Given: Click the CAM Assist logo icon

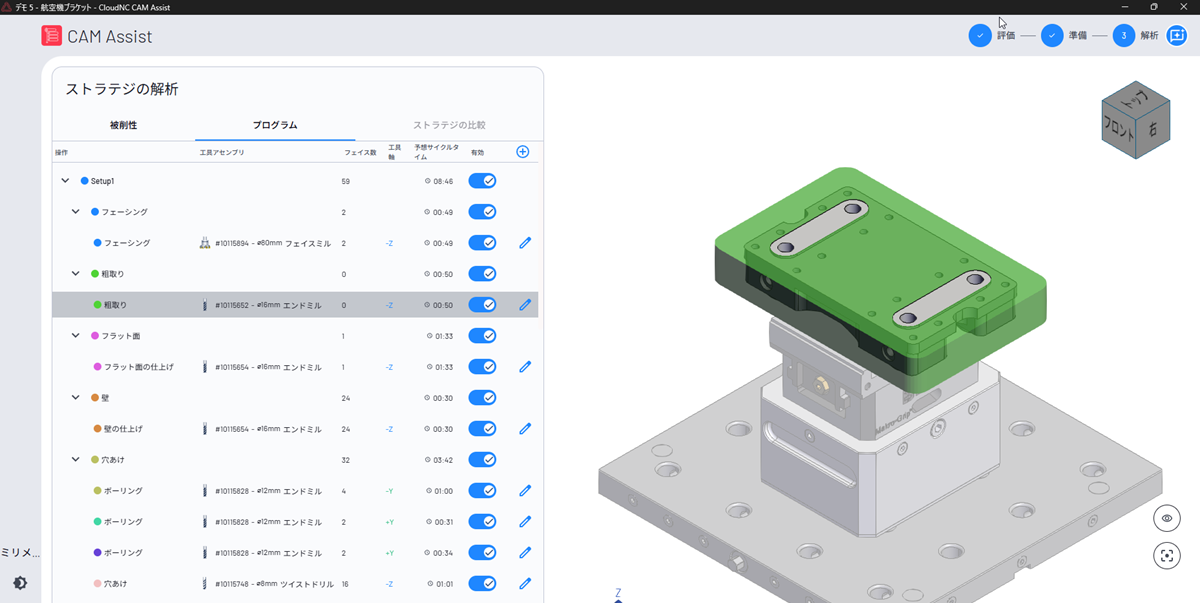Looking at the screenshot, I should (51, 36).
